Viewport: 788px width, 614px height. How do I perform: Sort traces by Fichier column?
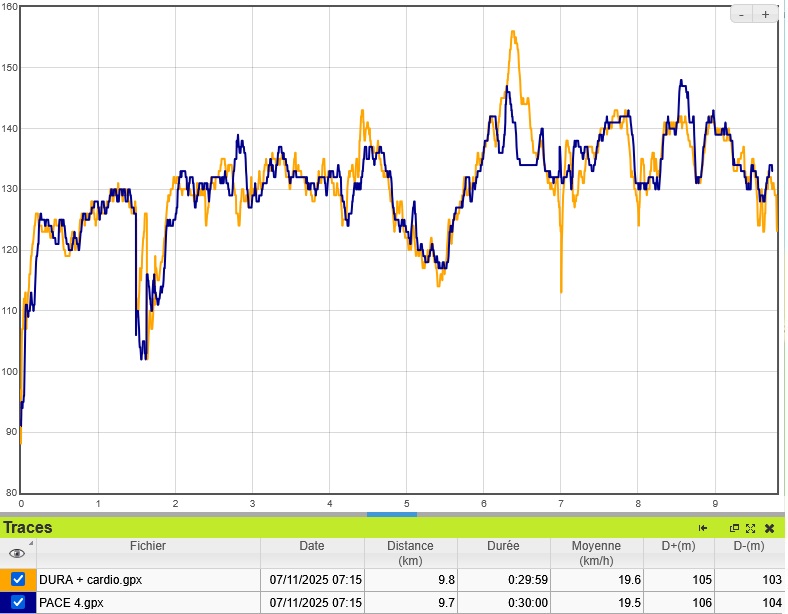[x=148, y=546]
